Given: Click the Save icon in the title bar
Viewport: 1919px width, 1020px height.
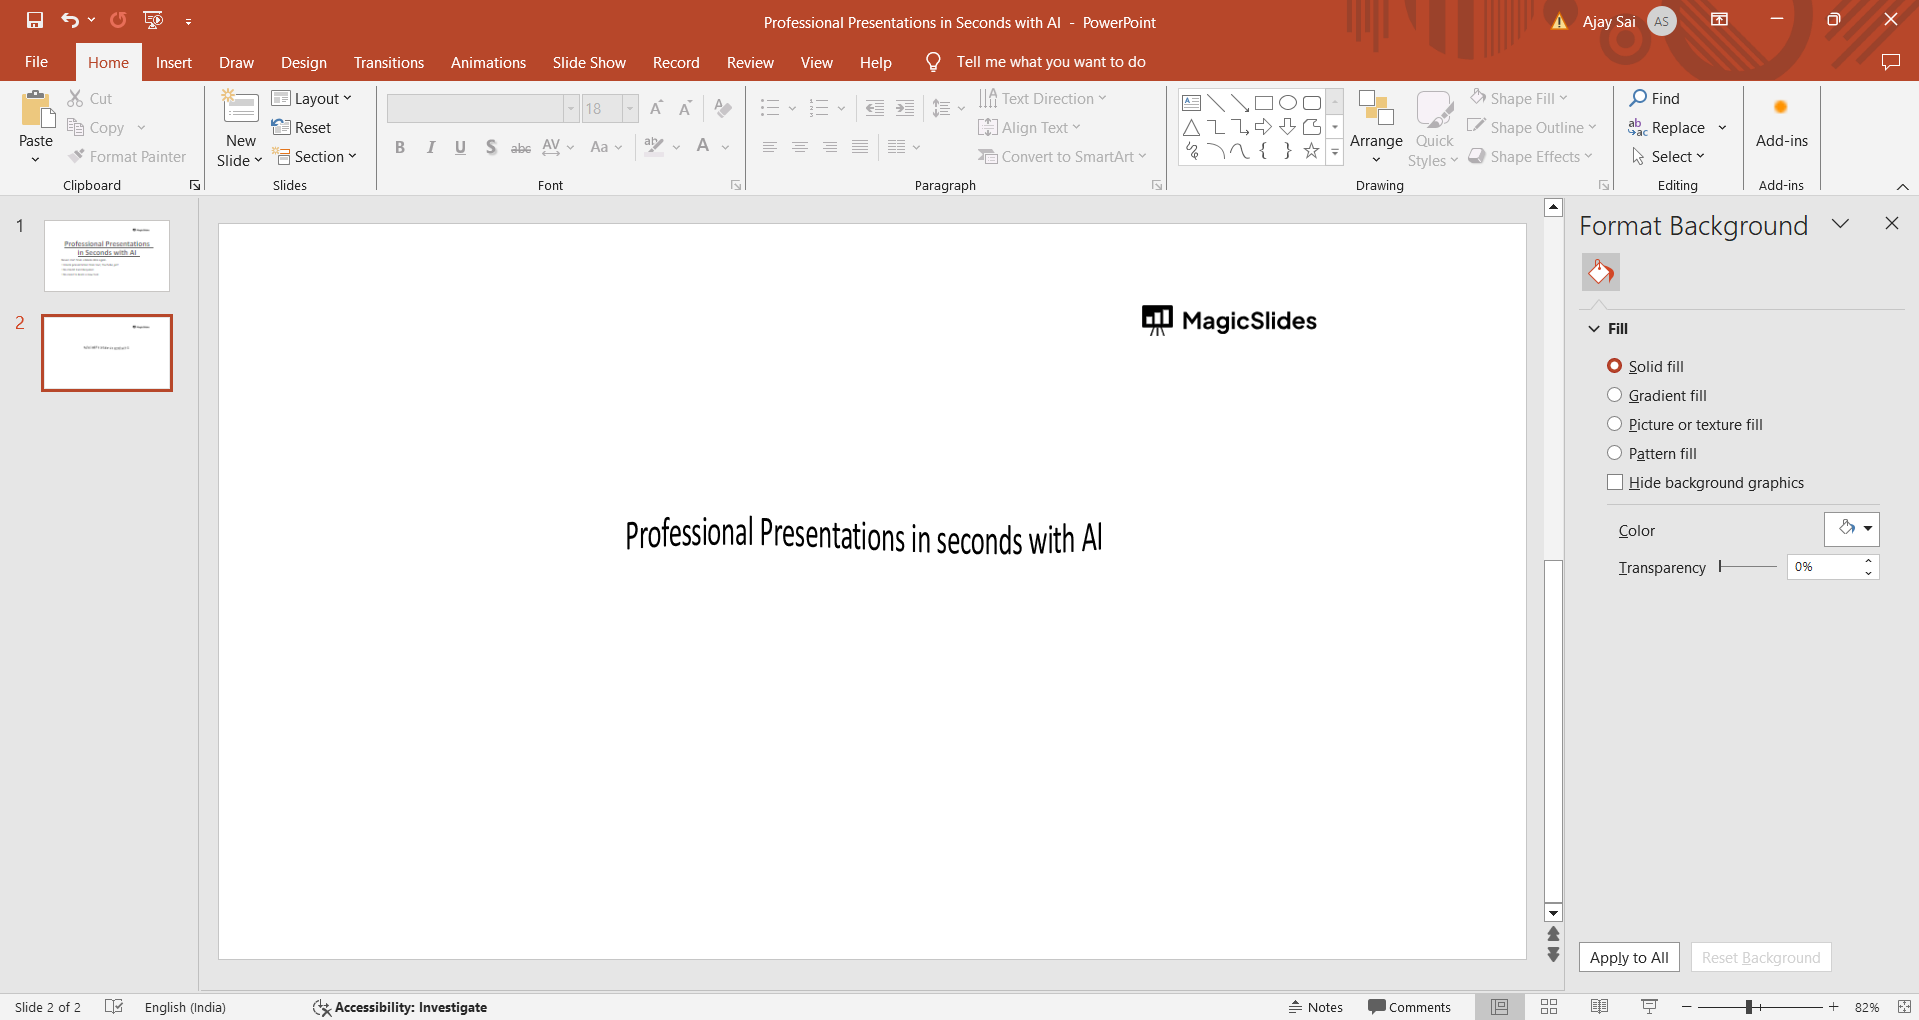Looking at the screenshot, I should (x=35, y=20).
